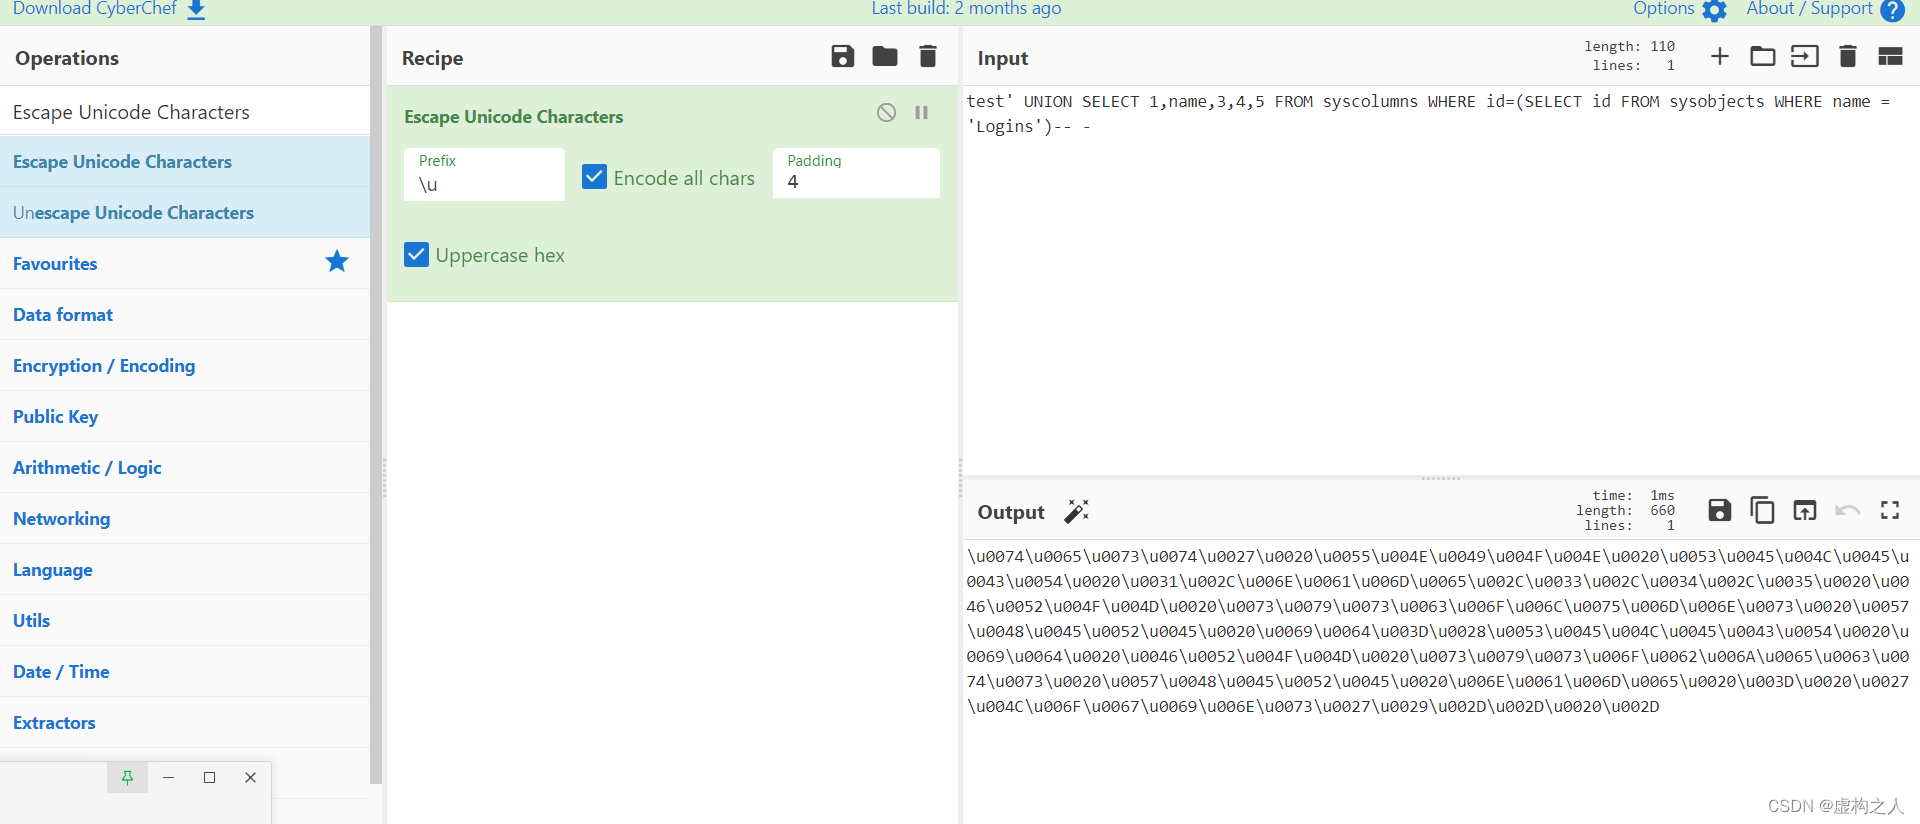Maximize the small floating window

point(209,777)
